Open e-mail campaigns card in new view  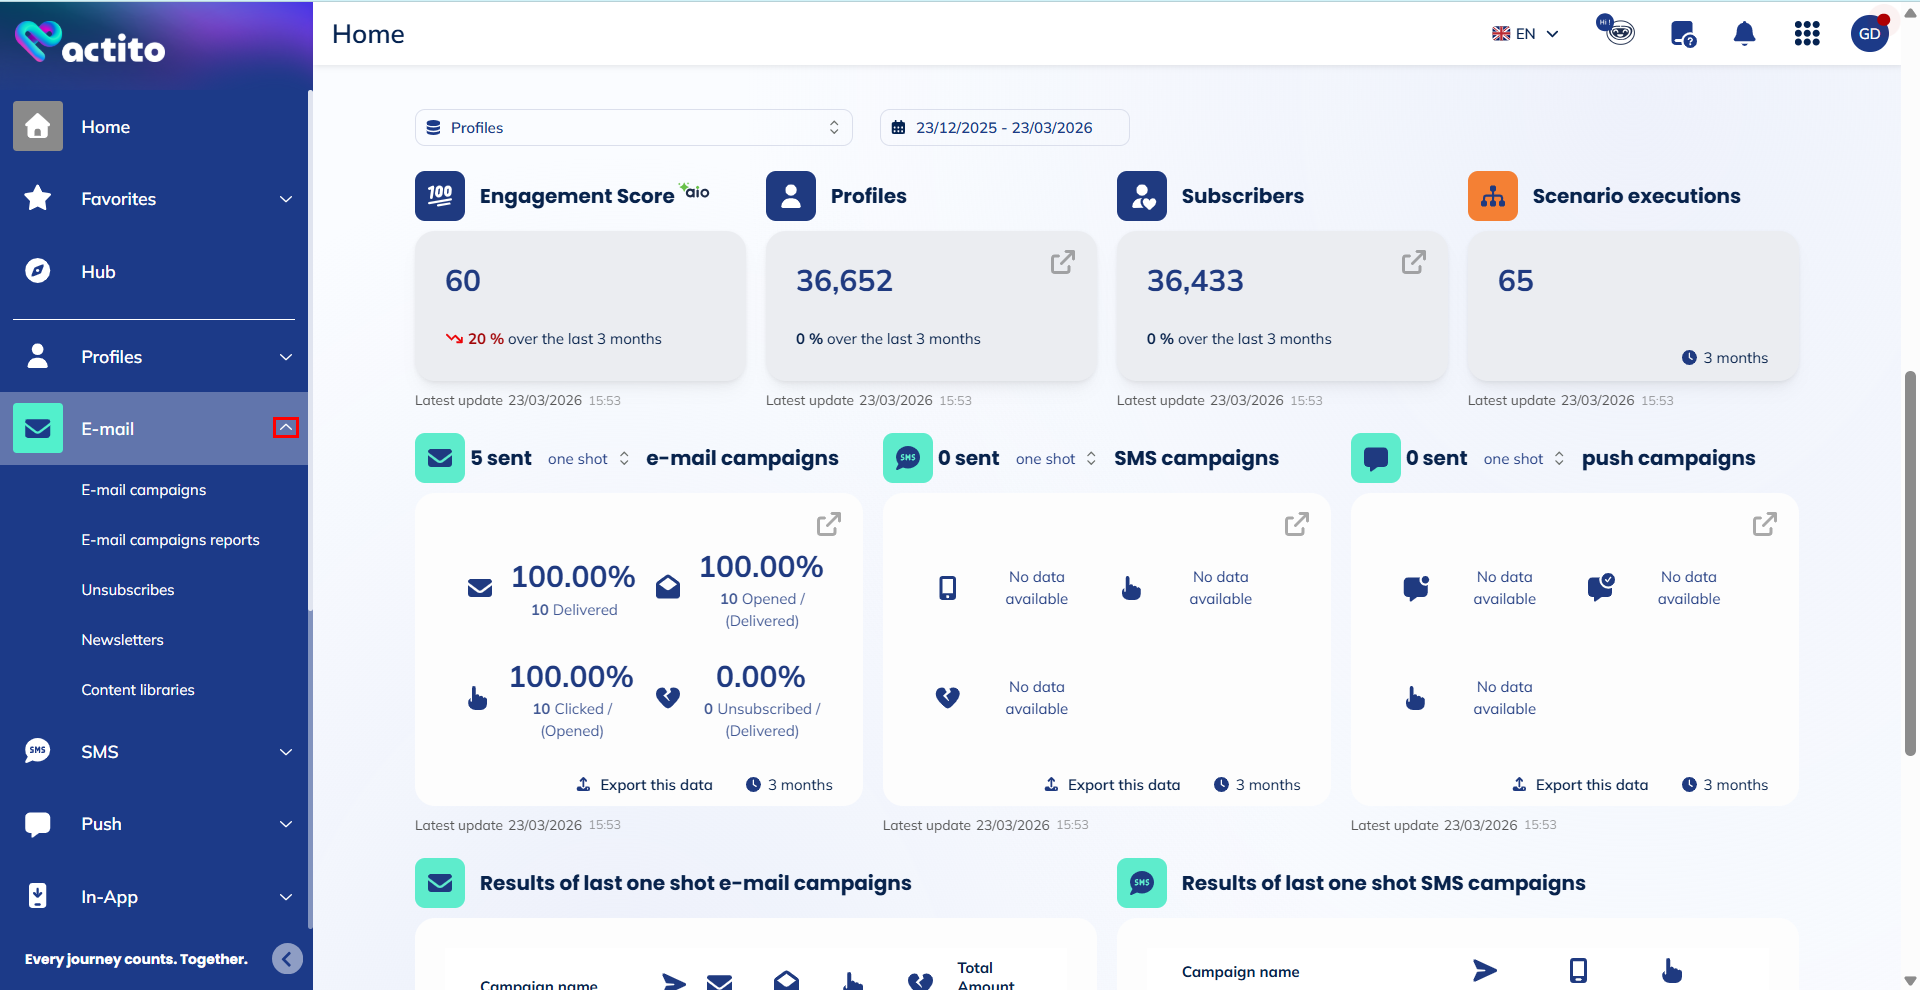point(828,524)
